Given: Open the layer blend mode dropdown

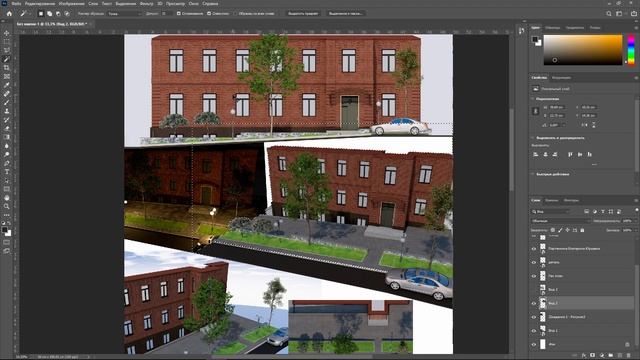Looking at the screenshot, I should point(560,221).
